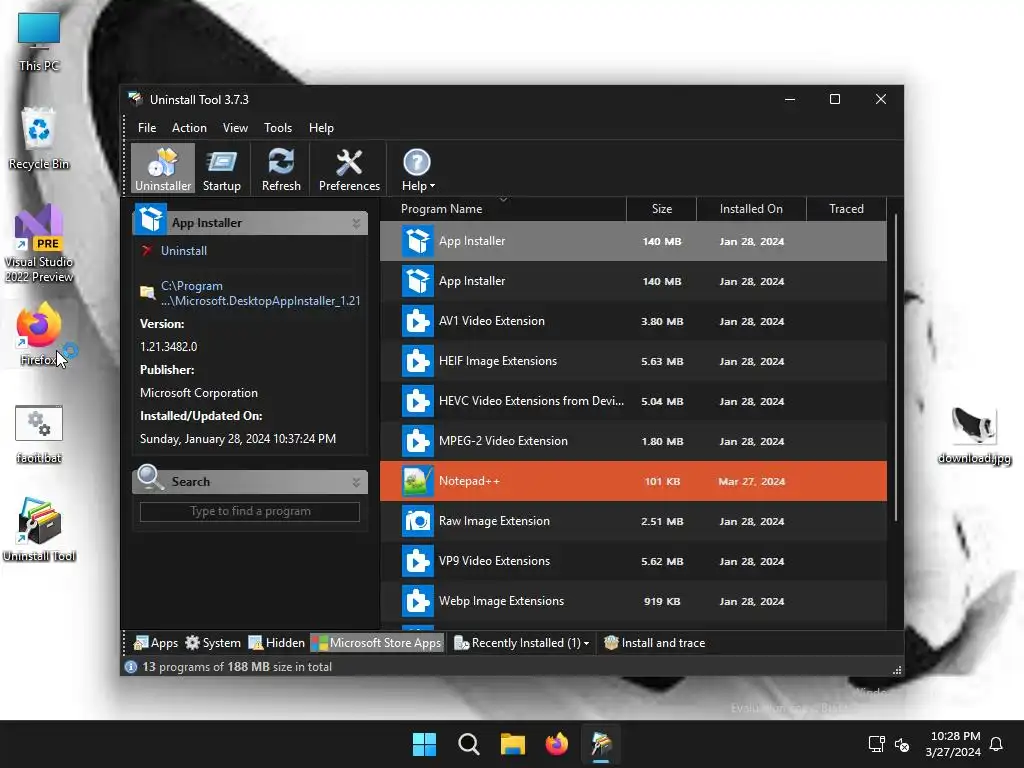Click 'MPEG-2 Video Extension' row text
The width and height of the screenshot is (1024, 768).
503,441
